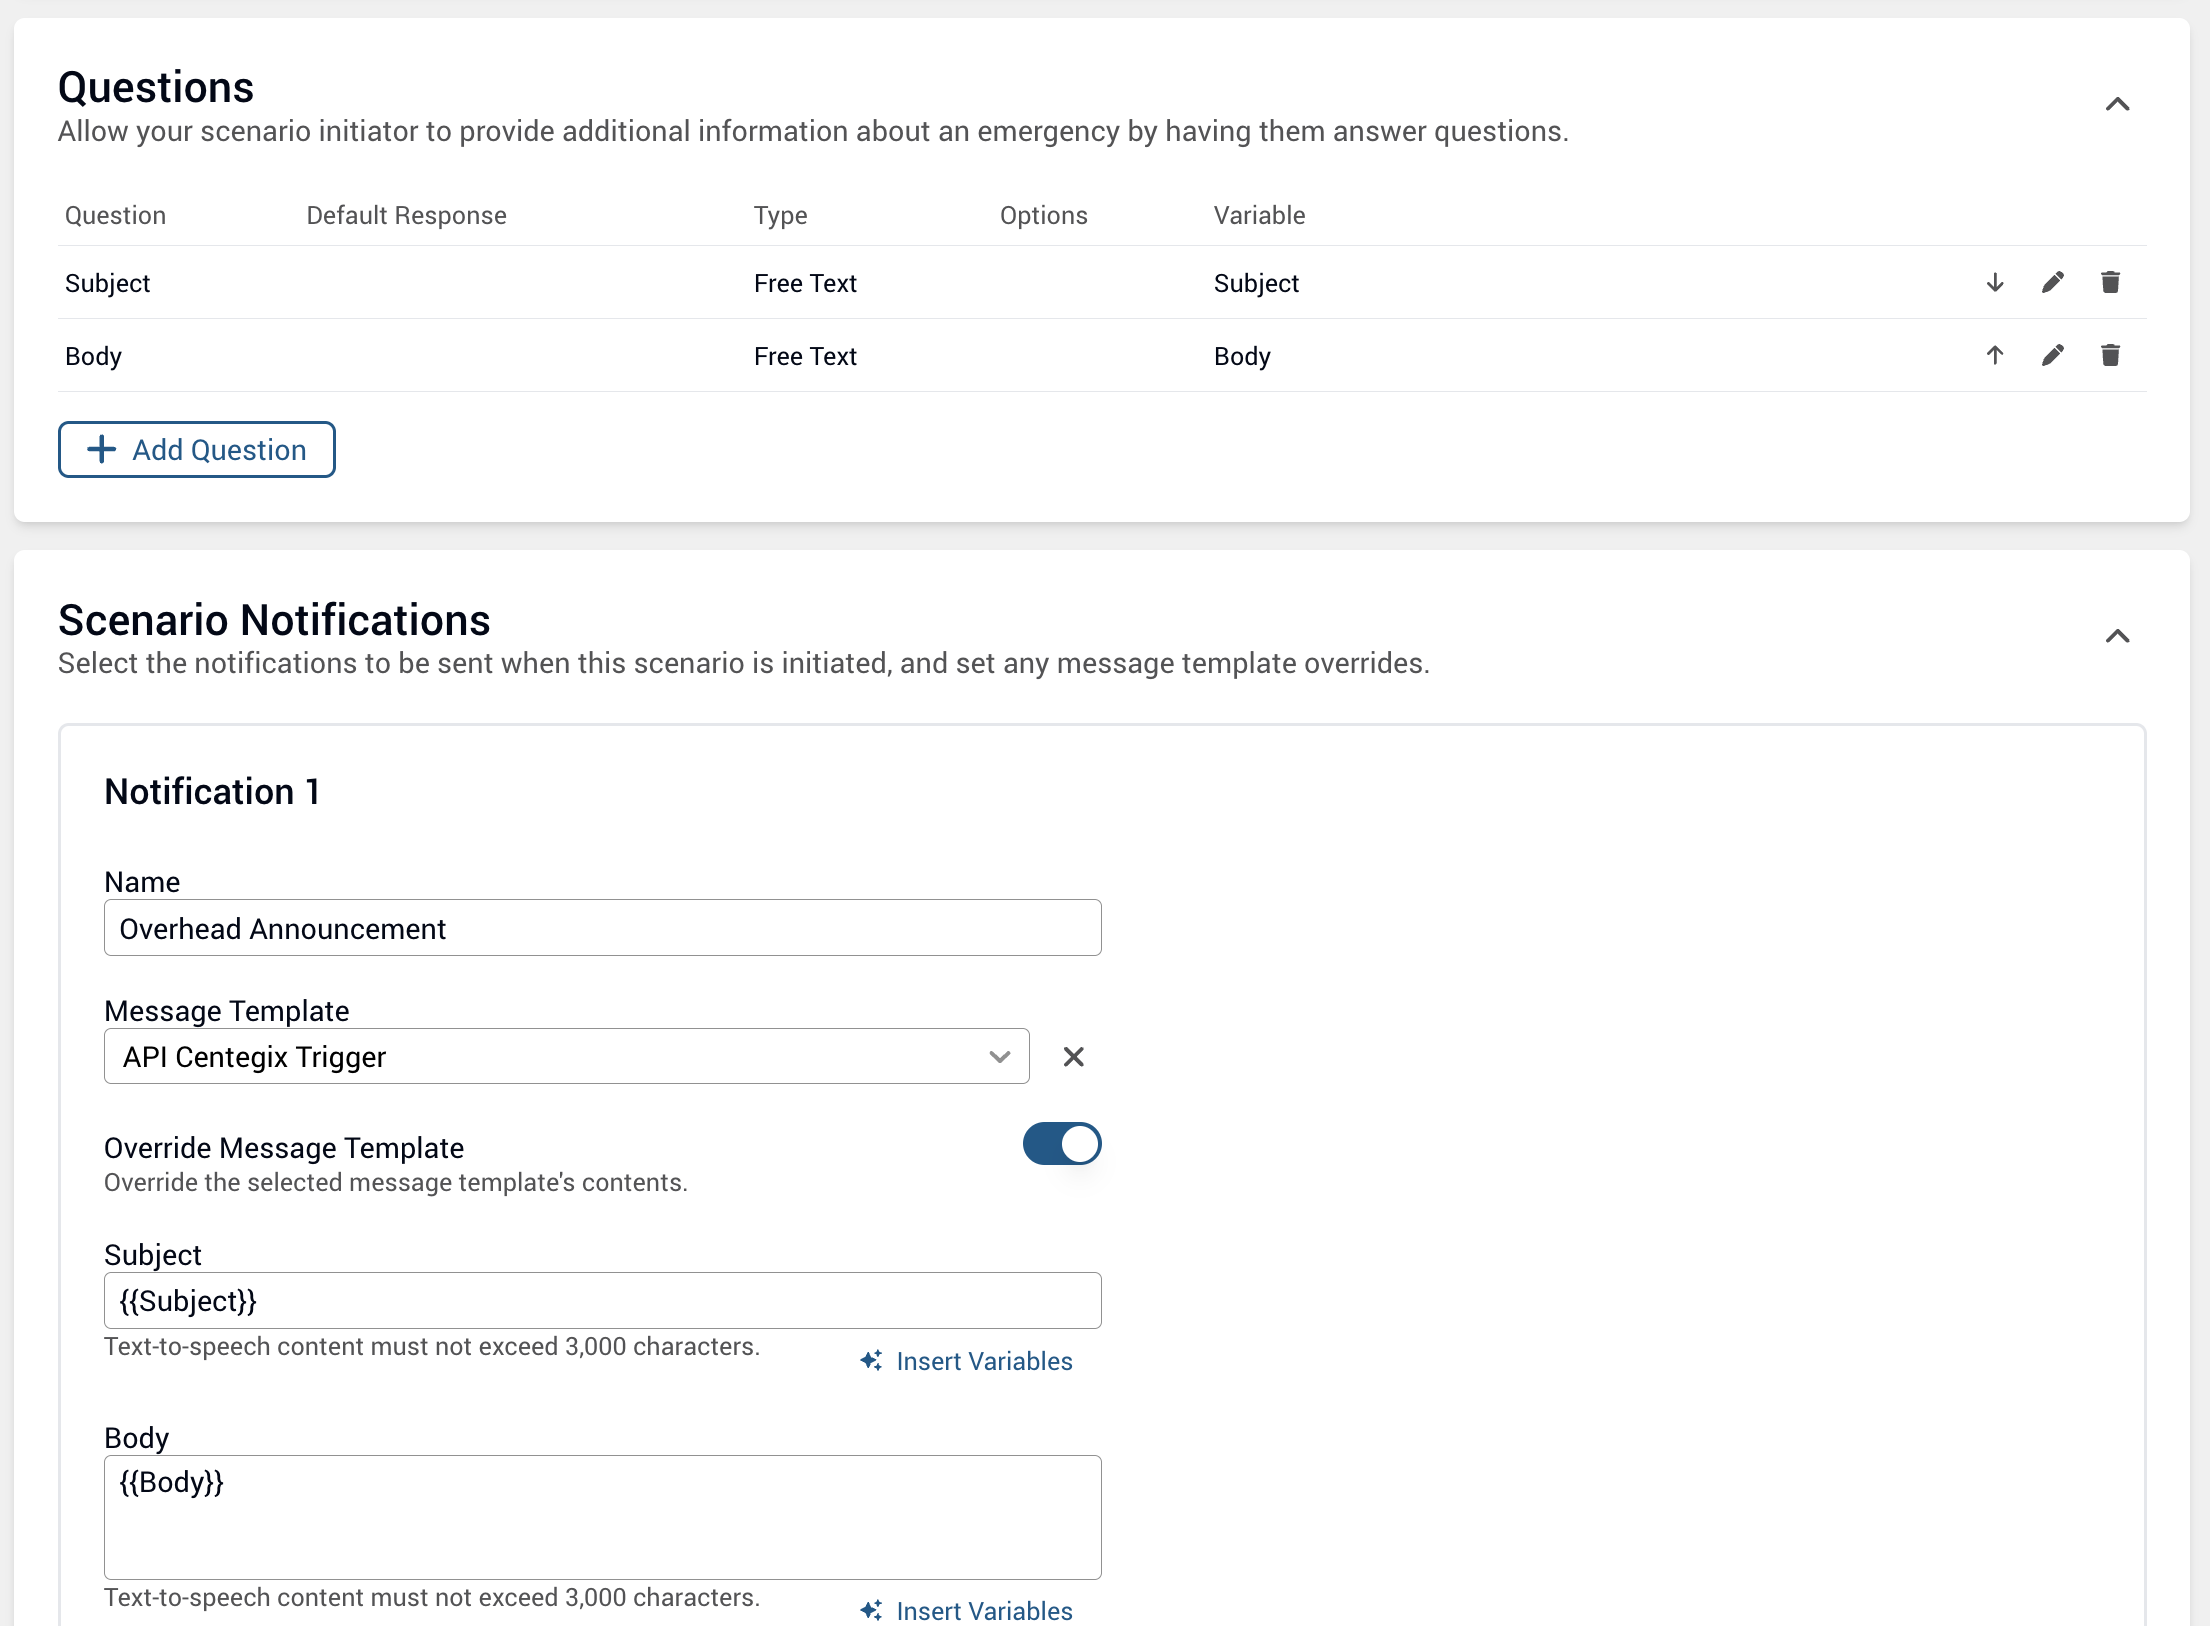Collapse the Questions section
Image resolution: width=2210 pixels, height=1626 pixels.
pos(2118,104)
